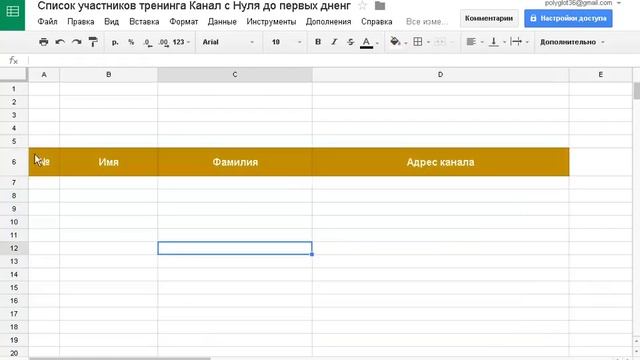Screen dimensions: 640x360
Task: Click the № header cell
Action: (x=44, y=162)
